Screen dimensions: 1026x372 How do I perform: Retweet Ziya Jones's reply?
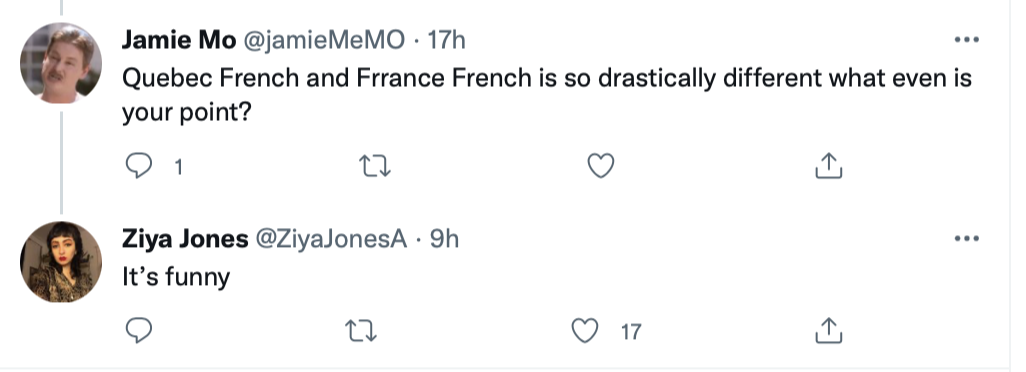[363, 331]
